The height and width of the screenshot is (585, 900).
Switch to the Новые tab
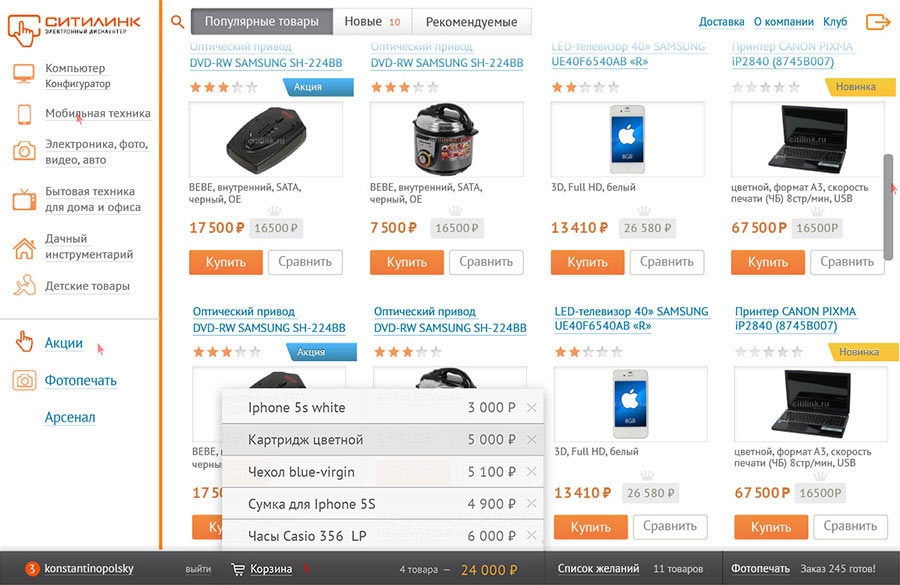[371, 21]
